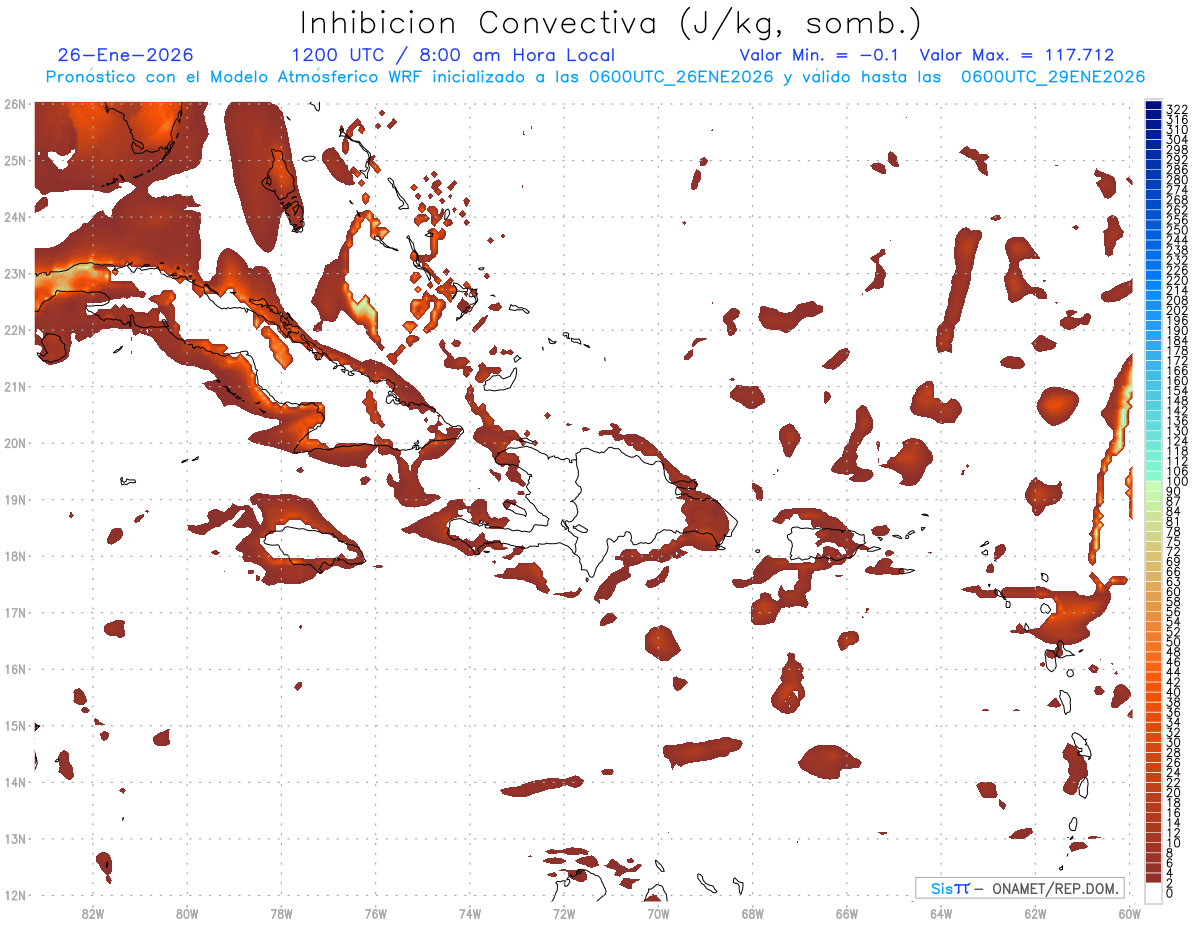Click the 82W longitude axis label
This screenshot has width=1200, height=927.
coord(93,913)
